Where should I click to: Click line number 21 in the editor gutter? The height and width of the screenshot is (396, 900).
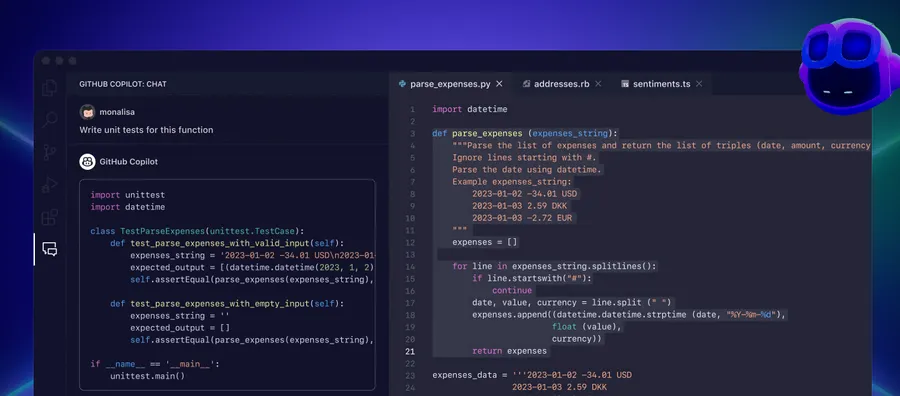[x=410, y=351]
